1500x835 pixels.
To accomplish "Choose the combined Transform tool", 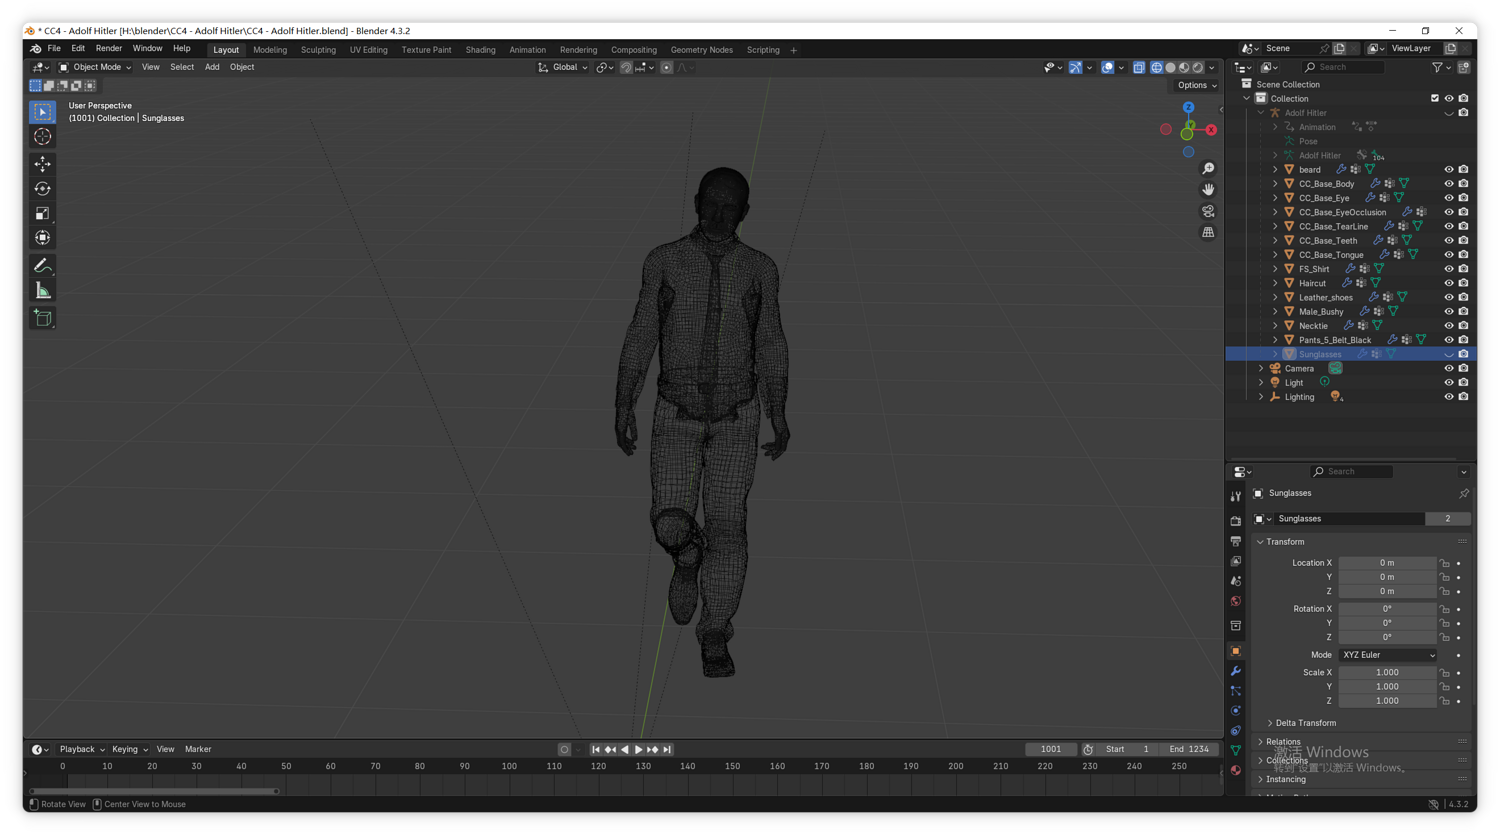I will (x=42, y=238).
